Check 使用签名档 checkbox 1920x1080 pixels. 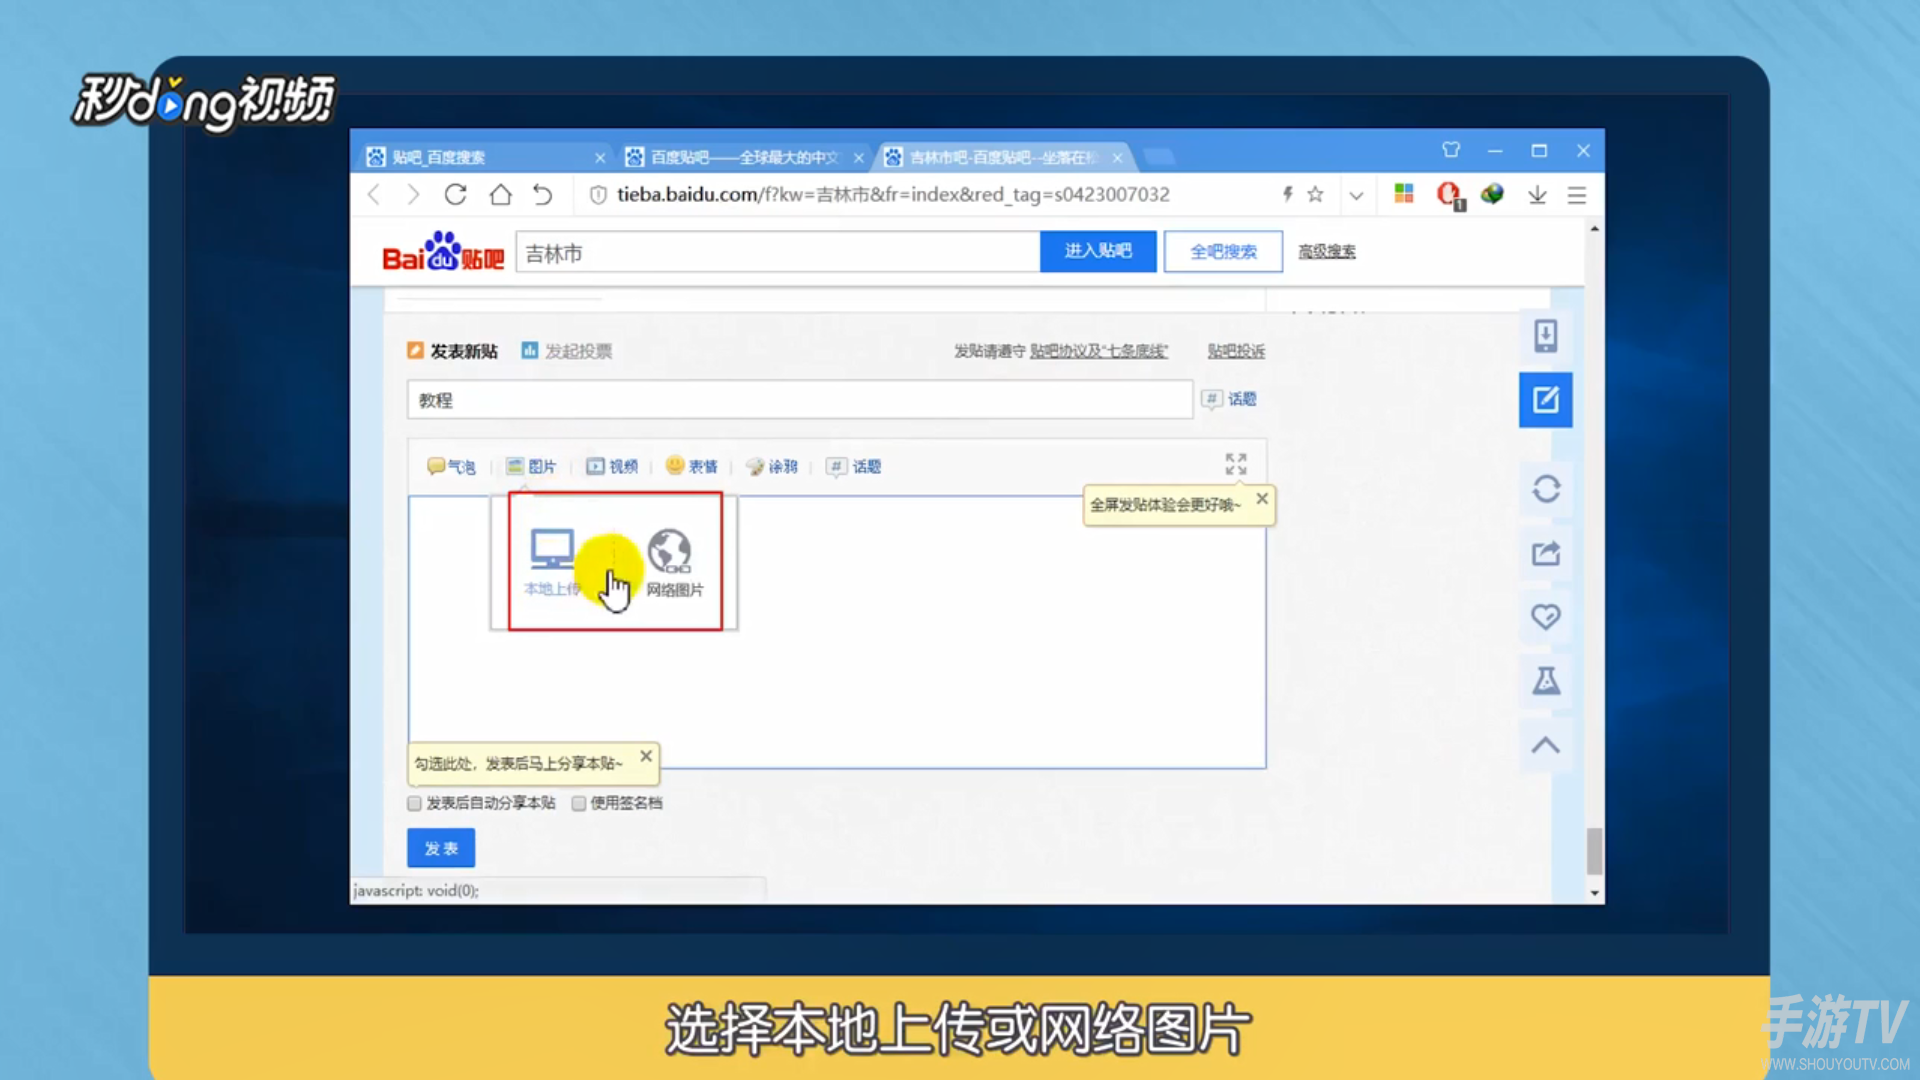coord(578,803)
